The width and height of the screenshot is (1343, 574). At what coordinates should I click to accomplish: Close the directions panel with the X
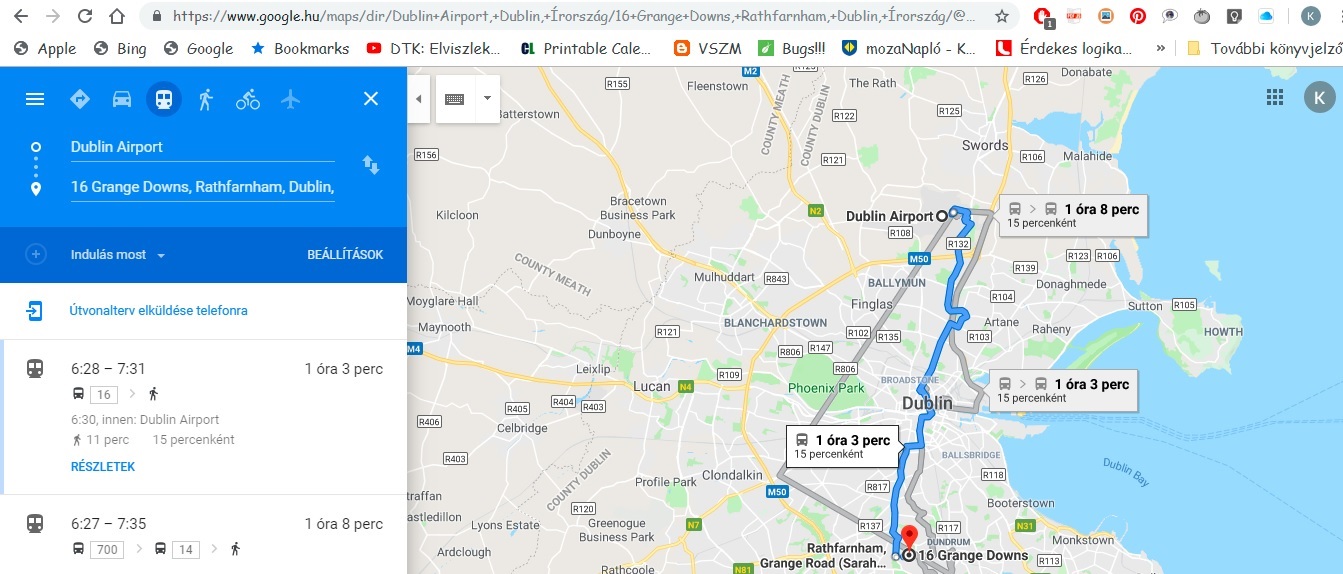371,99
